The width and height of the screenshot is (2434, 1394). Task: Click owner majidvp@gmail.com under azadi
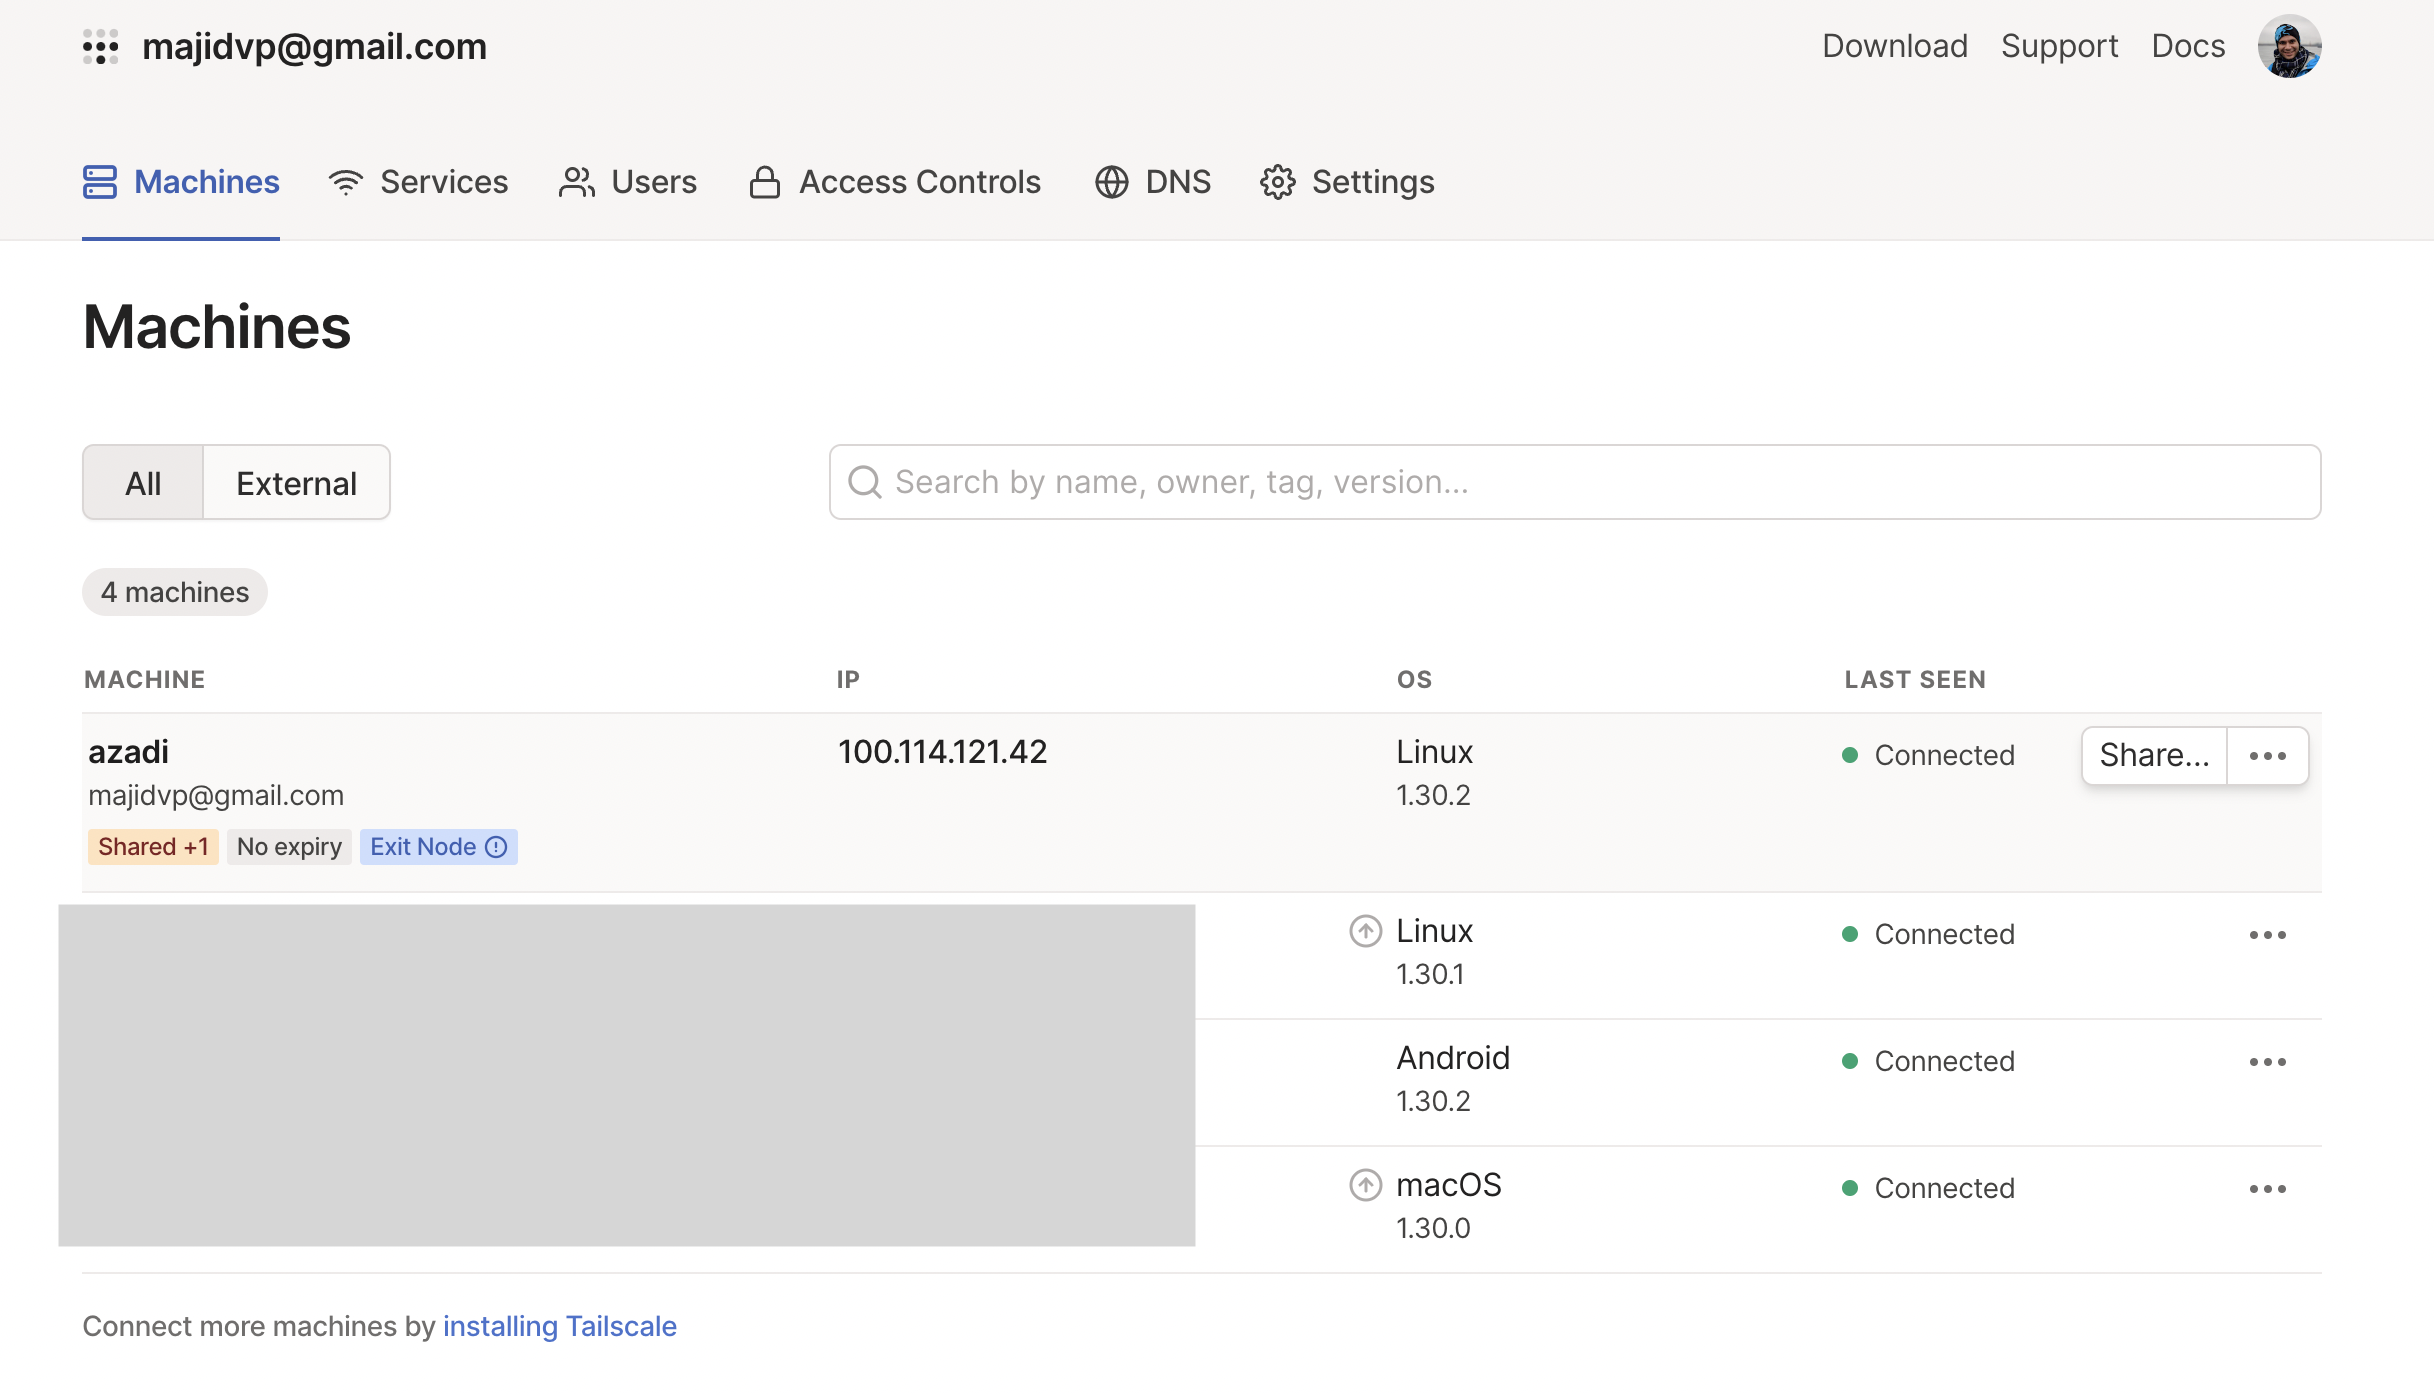pyautogui.click(x=216, y=795)
